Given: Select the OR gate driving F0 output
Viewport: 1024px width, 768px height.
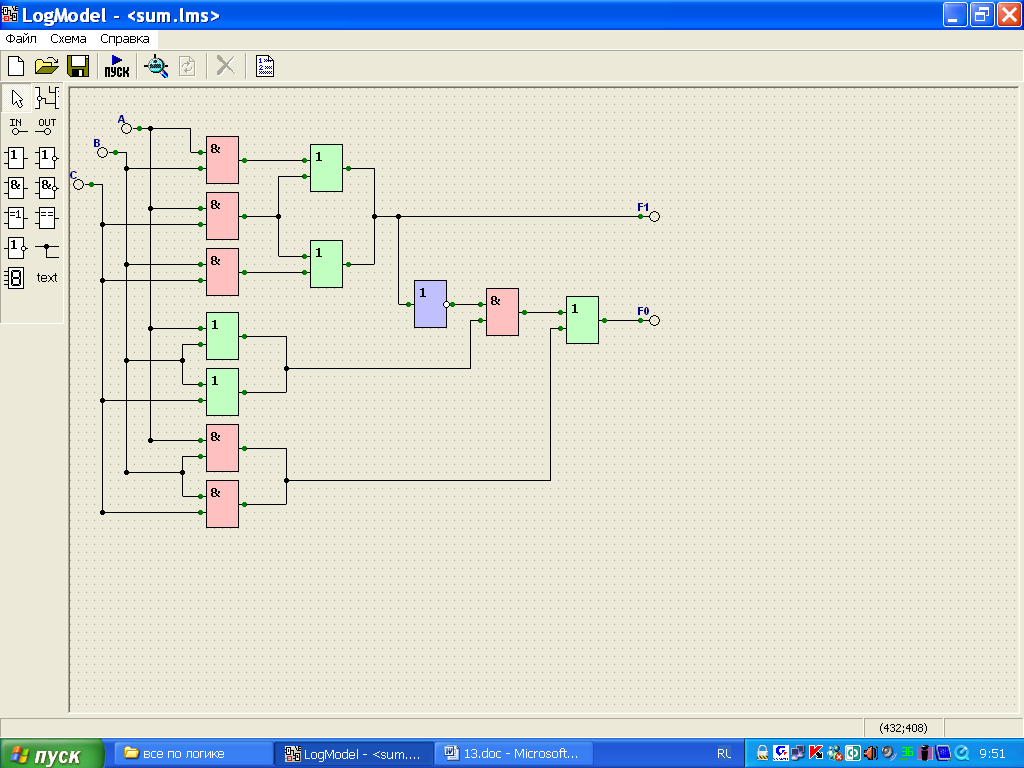Looking at the screenshot, I should [582, 320].
